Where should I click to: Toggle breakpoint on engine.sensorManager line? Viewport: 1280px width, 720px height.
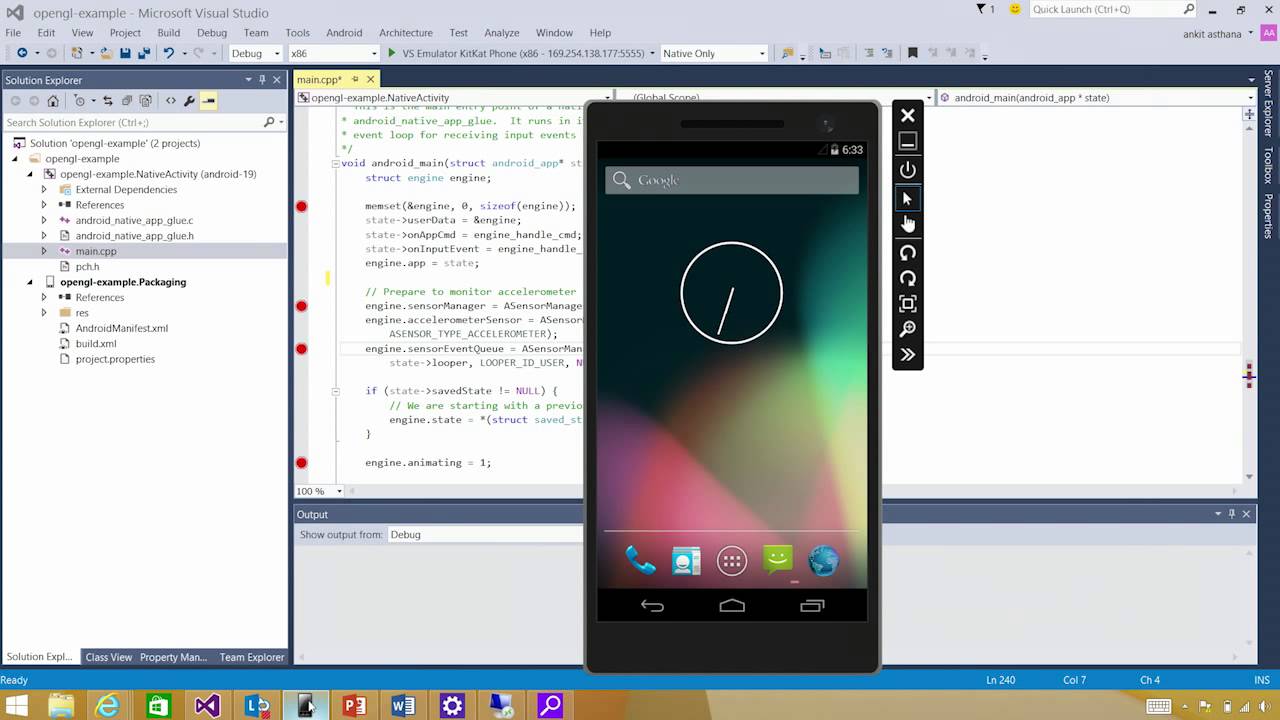click(301, 306)
